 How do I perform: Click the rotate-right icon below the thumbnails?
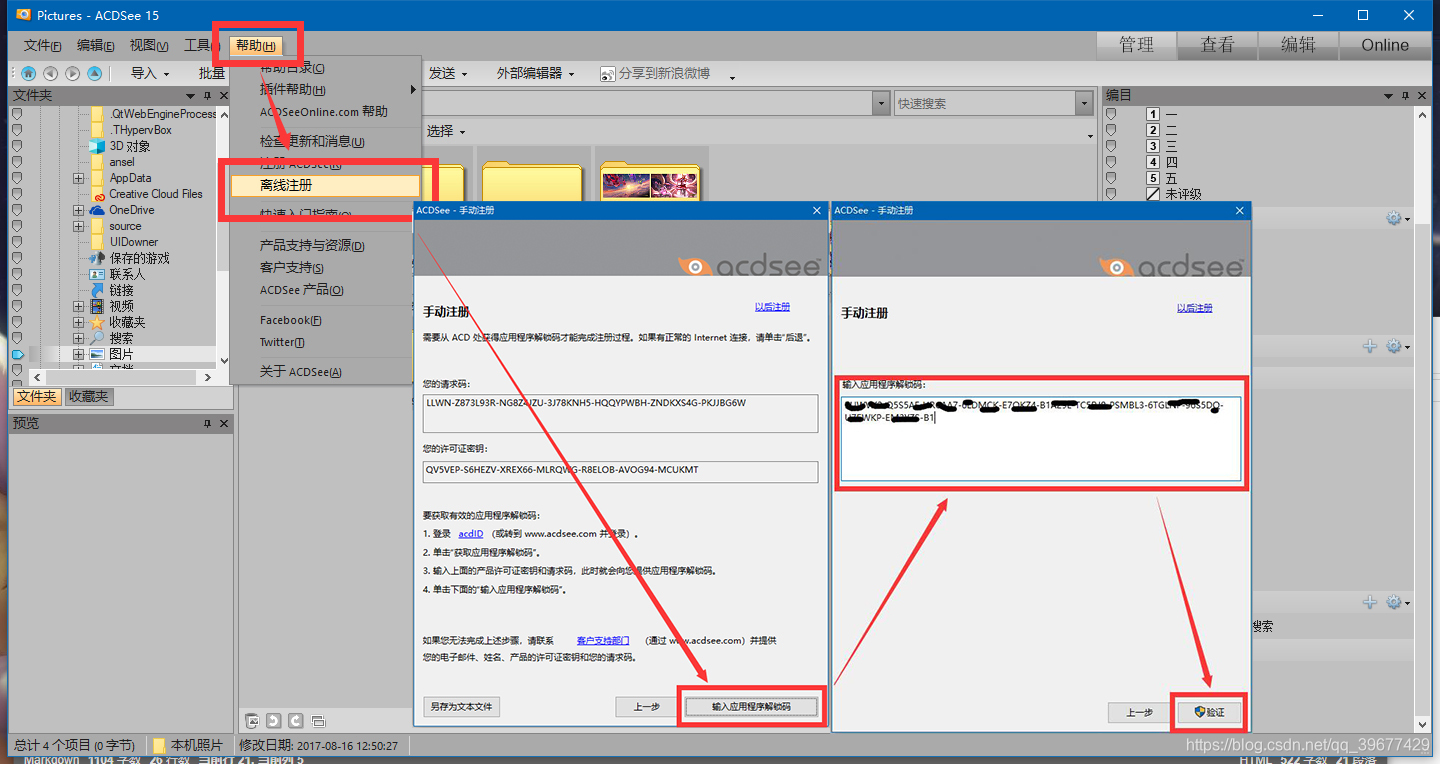coord(296,721)
